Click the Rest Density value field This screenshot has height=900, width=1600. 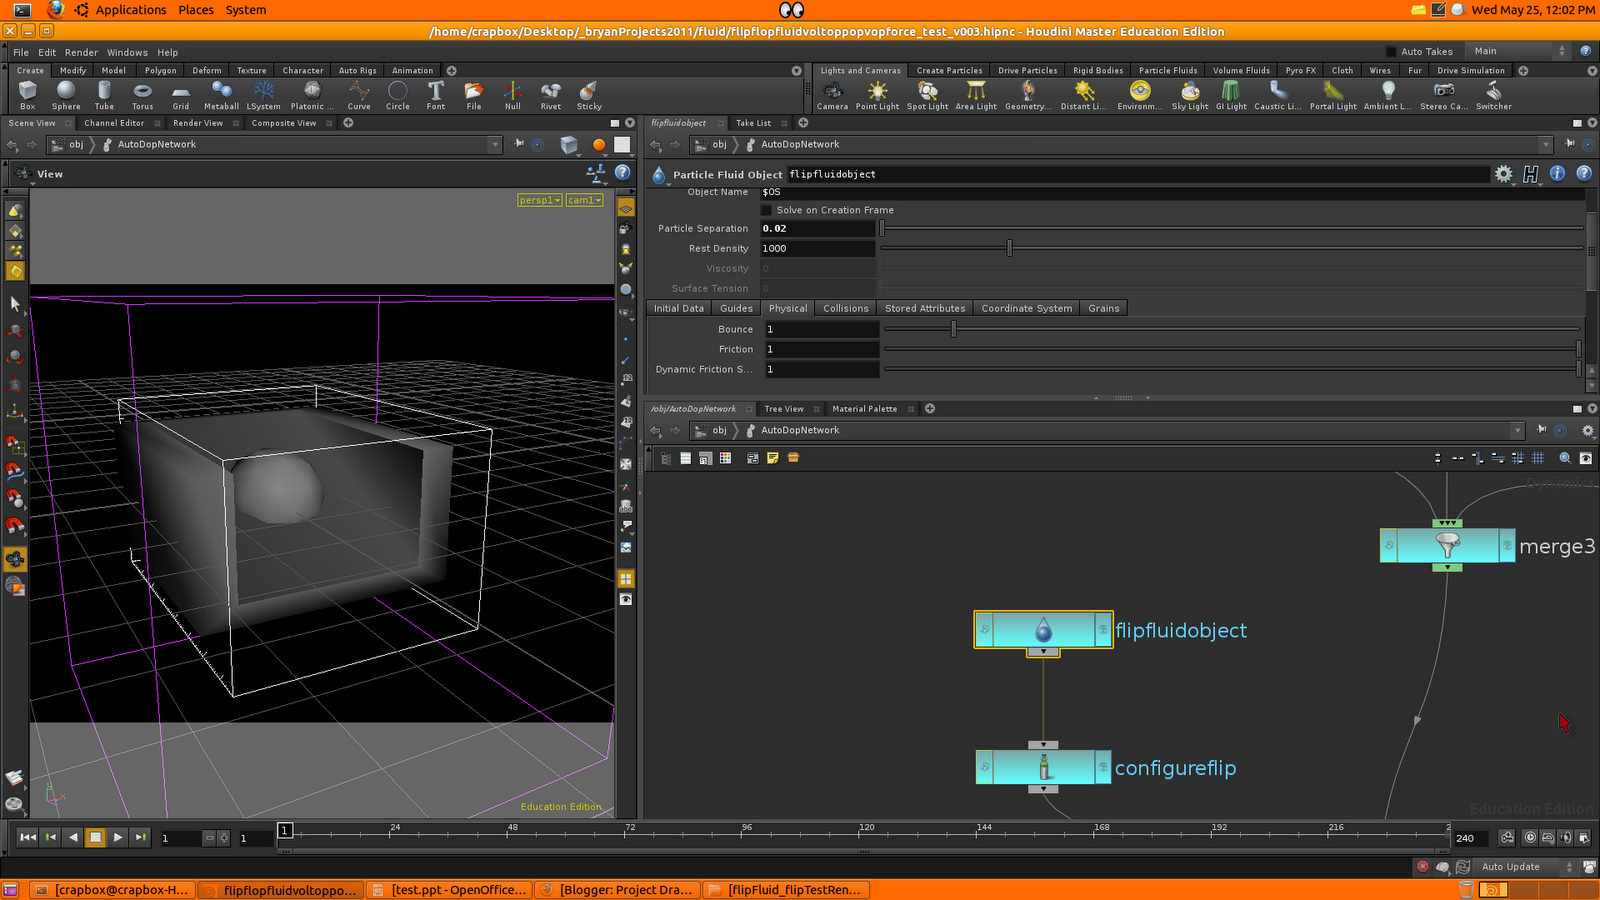tap(817, 248)
